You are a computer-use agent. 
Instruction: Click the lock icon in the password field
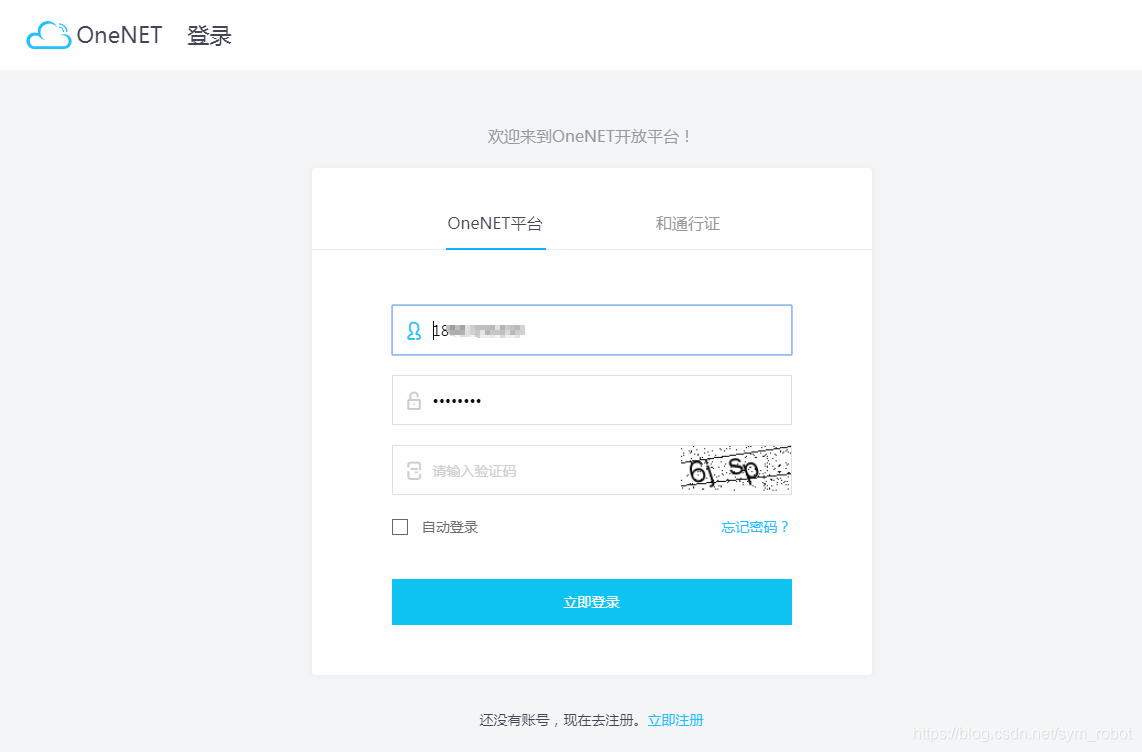[414, 400]
